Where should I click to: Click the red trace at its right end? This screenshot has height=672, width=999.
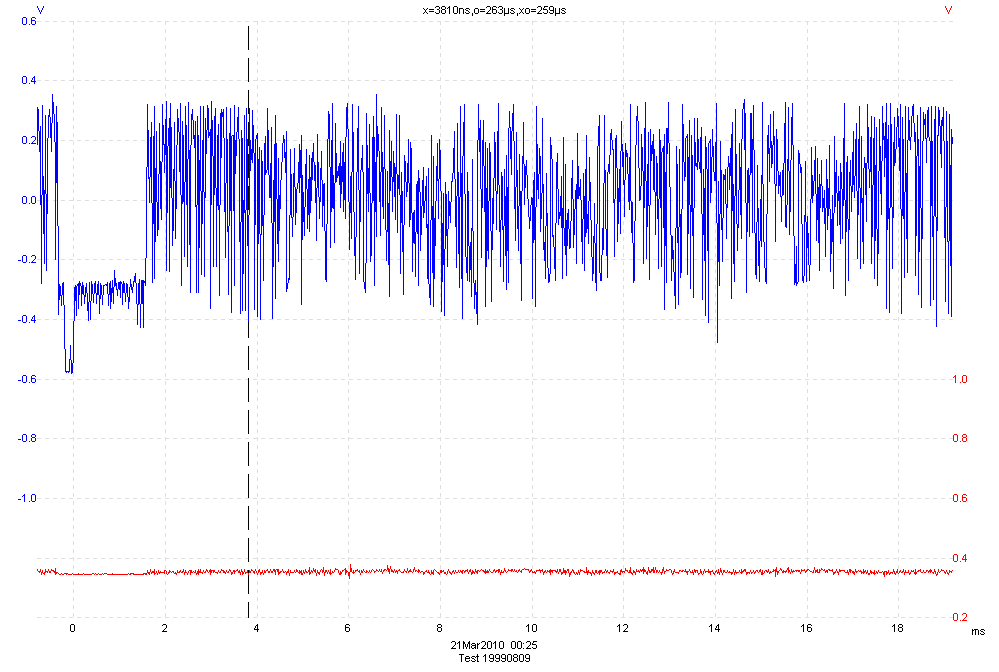(x=948, y=572)
